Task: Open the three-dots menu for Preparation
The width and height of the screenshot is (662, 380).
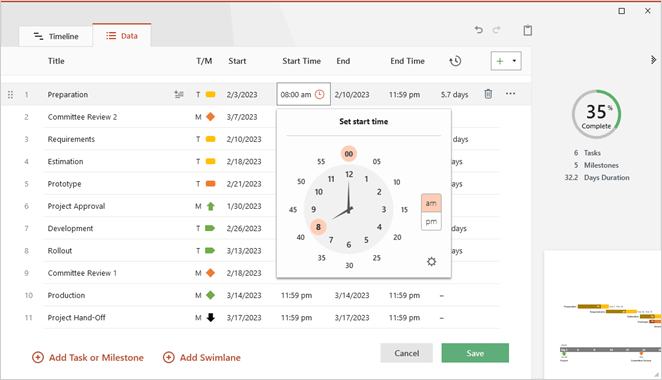Action: click(510, 94)
